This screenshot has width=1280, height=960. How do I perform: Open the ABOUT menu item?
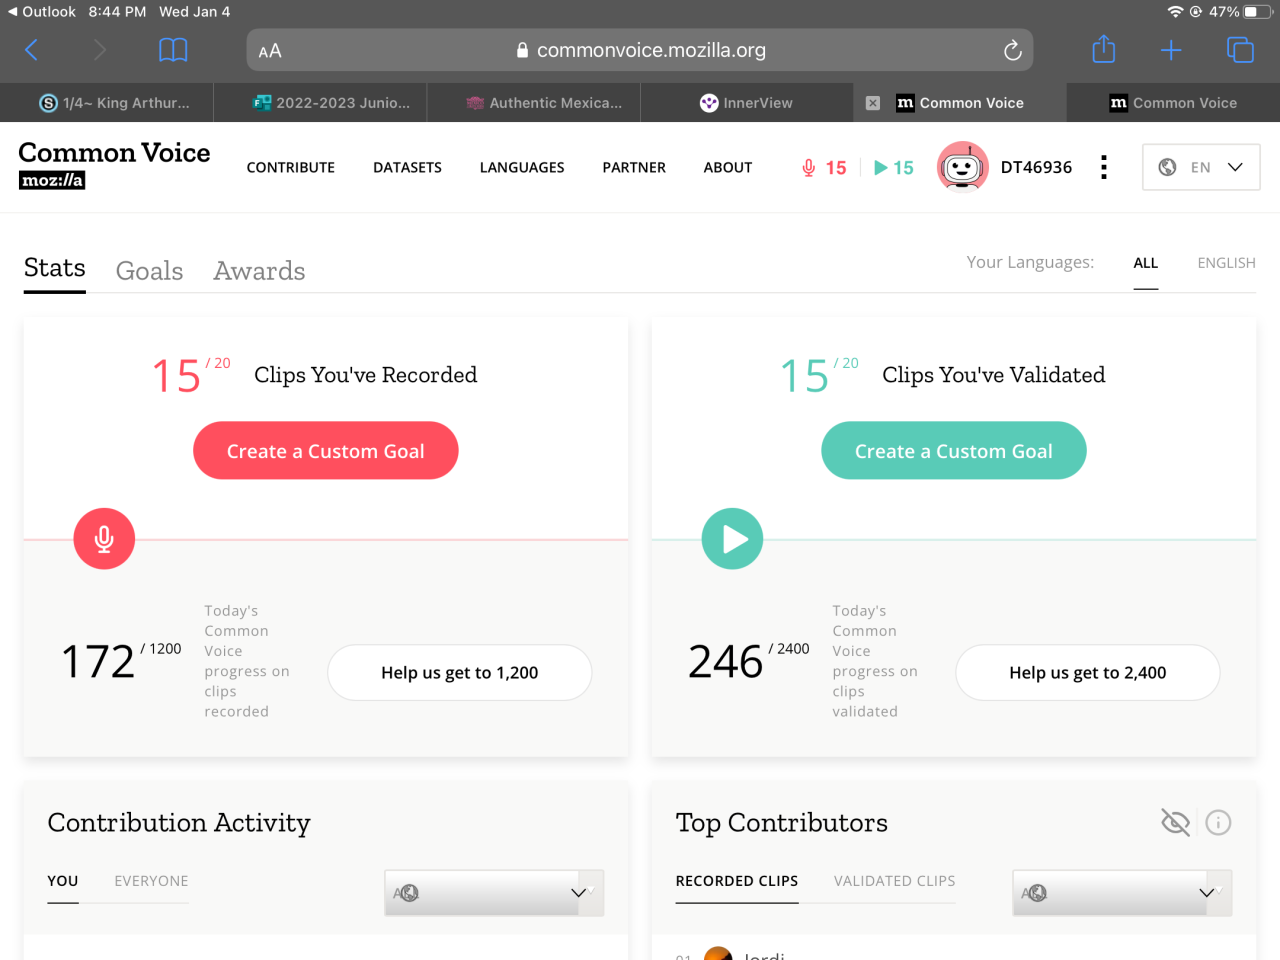728,167
